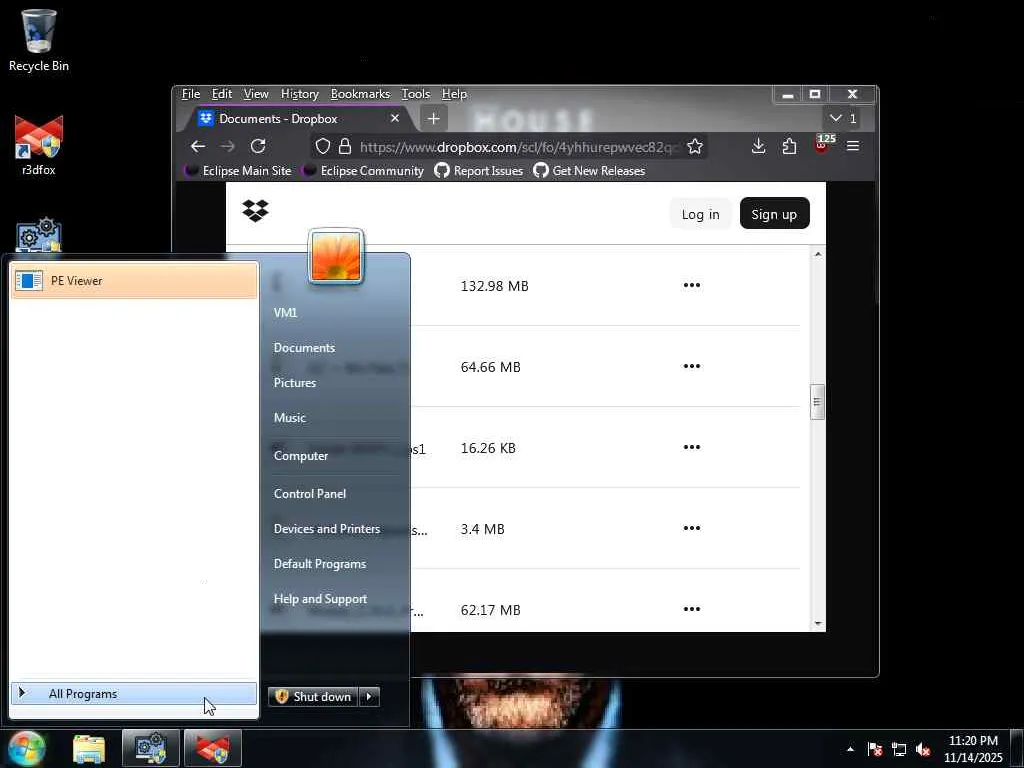Viewport: 1024px width, 768px height.
Task: Open the Extensions puzzle icon
Action: (x=789, y=146)
